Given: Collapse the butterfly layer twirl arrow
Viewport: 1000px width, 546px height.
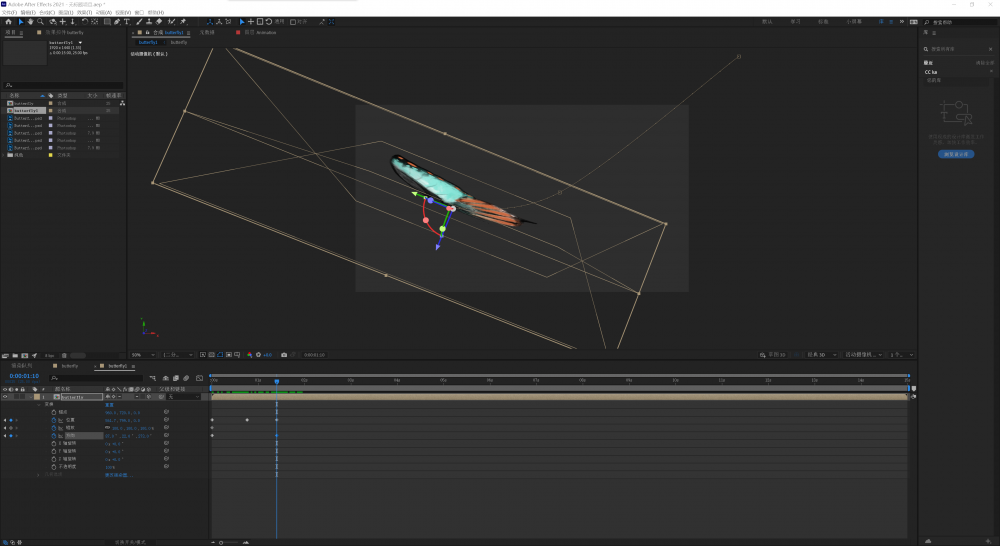Looking at the screenshot, I should tap(31, 397).
